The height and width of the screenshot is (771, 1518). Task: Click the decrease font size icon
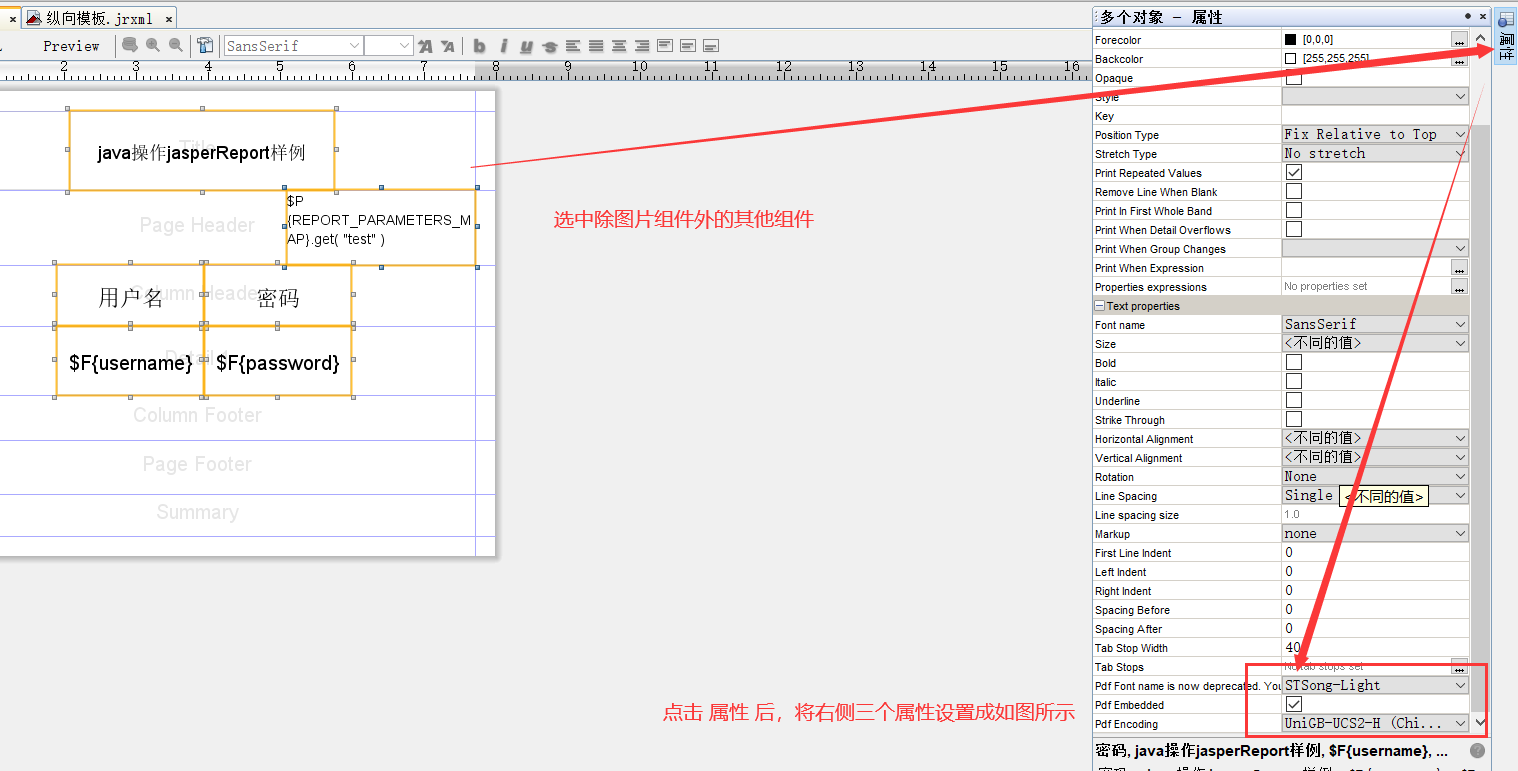click(x=448, y=45)
